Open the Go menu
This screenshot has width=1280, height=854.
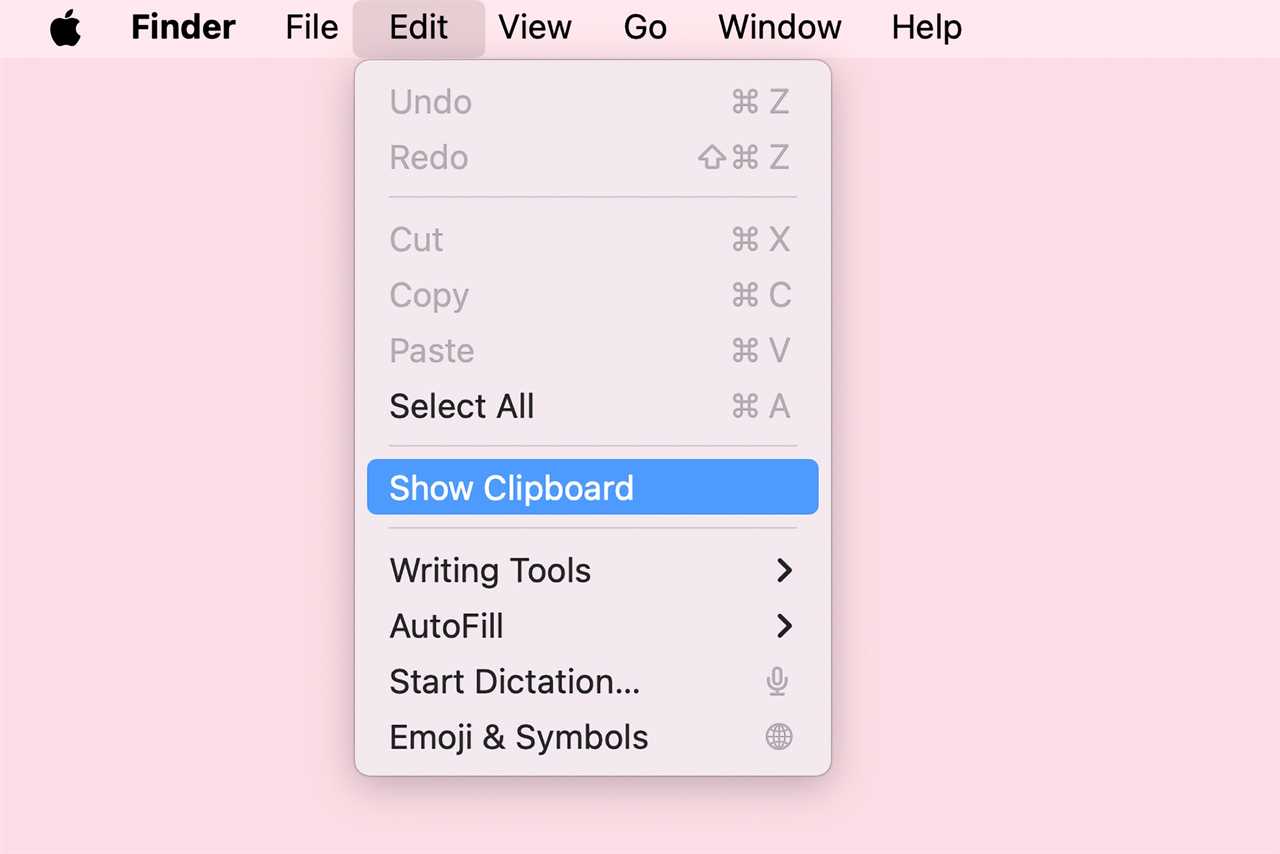645,28
